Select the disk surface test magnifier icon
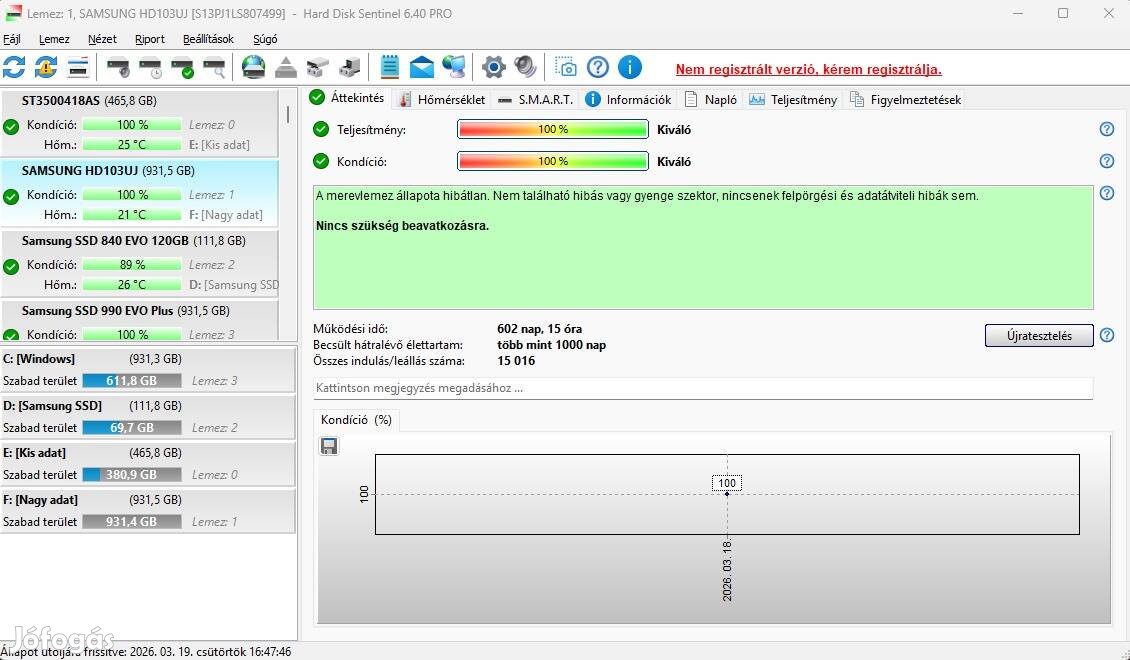This screenshot has height=660, width=1130. (213, 67)
